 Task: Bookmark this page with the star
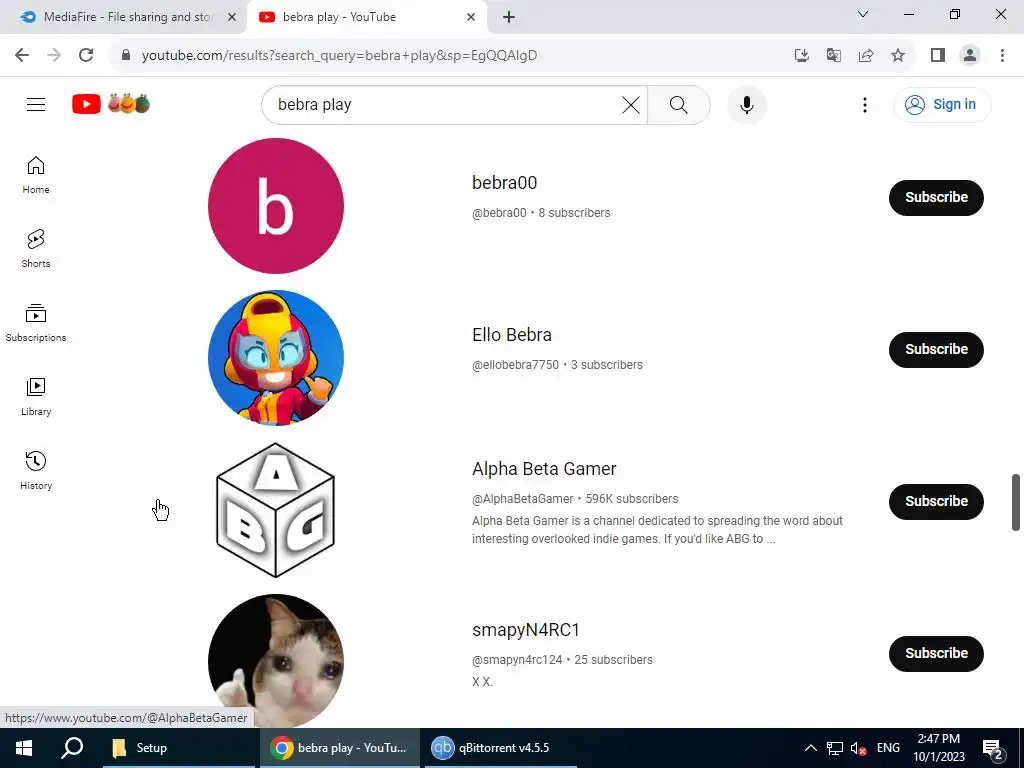(x=898, y=55)
